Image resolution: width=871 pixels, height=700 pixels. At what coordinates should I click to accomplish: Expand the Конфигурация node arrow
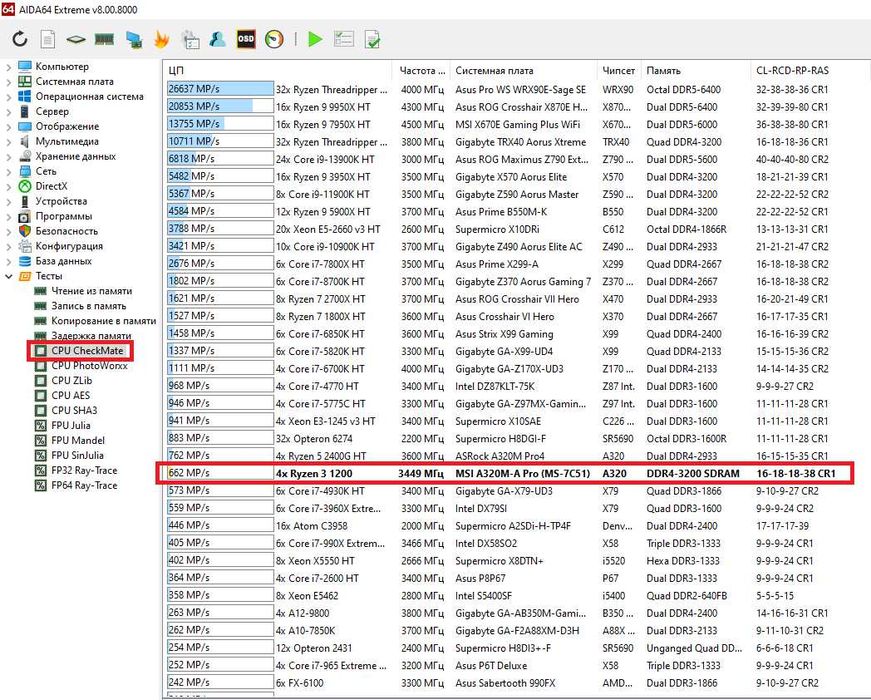point(8,247)
